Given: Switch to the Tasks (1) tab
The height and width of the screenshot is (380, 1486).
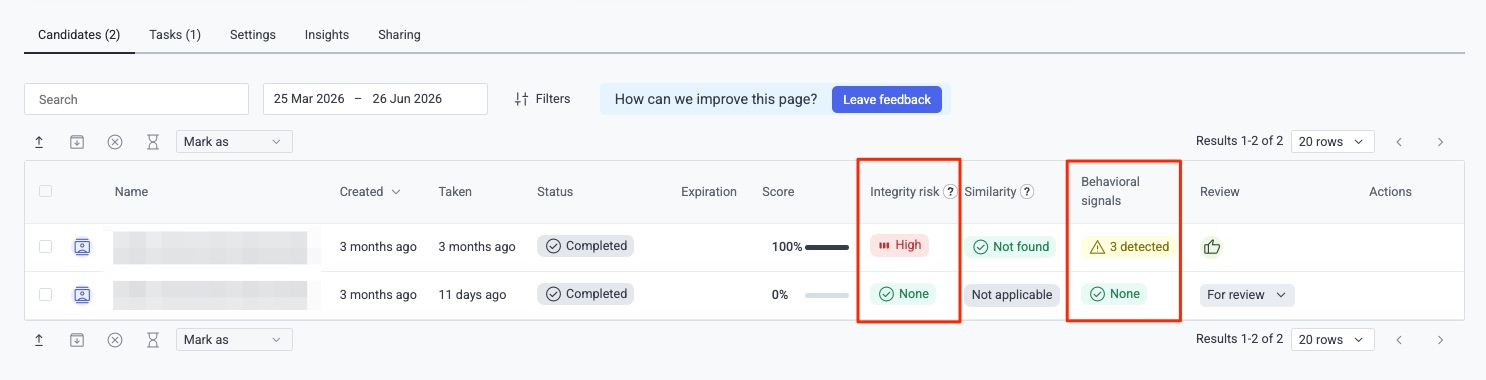Looking at the screenshot, I should 175,35.
